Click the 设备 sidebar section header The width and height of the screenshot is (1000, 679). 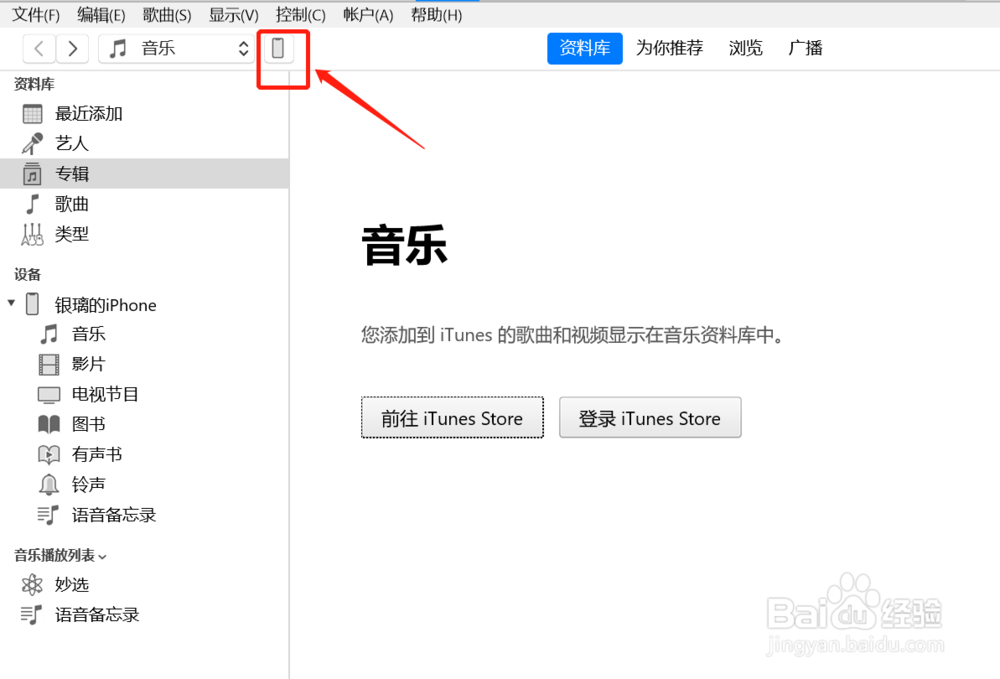(x=27, y=275)
